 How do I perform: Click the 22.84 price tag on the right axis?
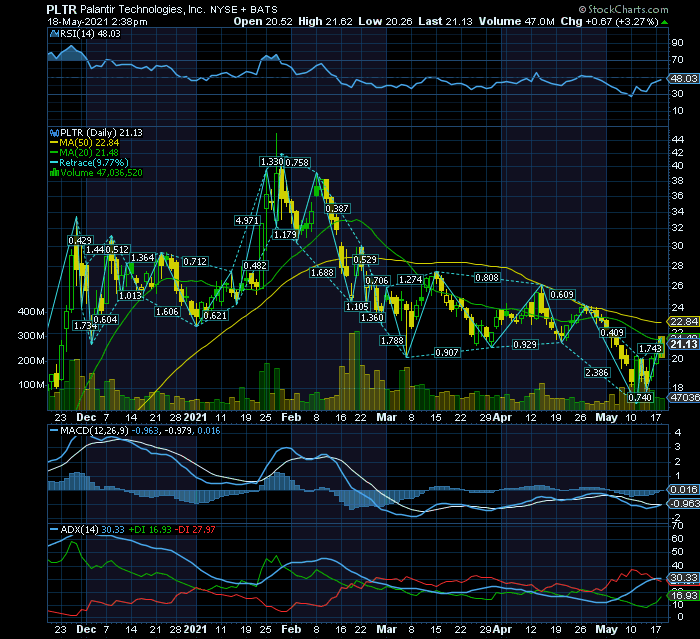[683, 322]
